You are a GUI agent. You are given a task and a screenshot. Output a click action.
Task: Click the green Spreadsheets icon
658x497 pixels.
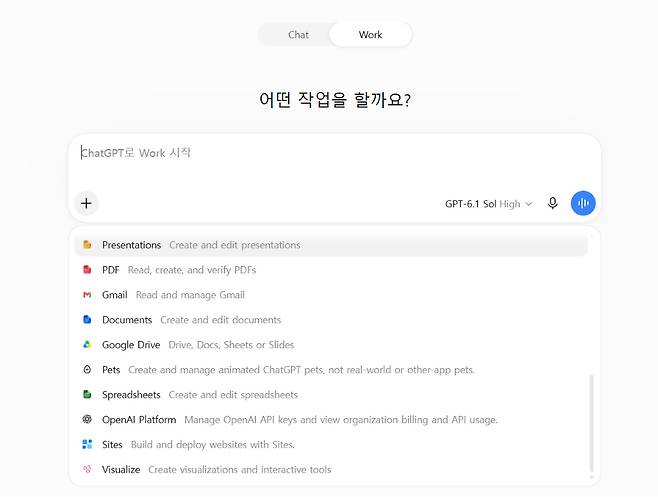tap(87, 394)
